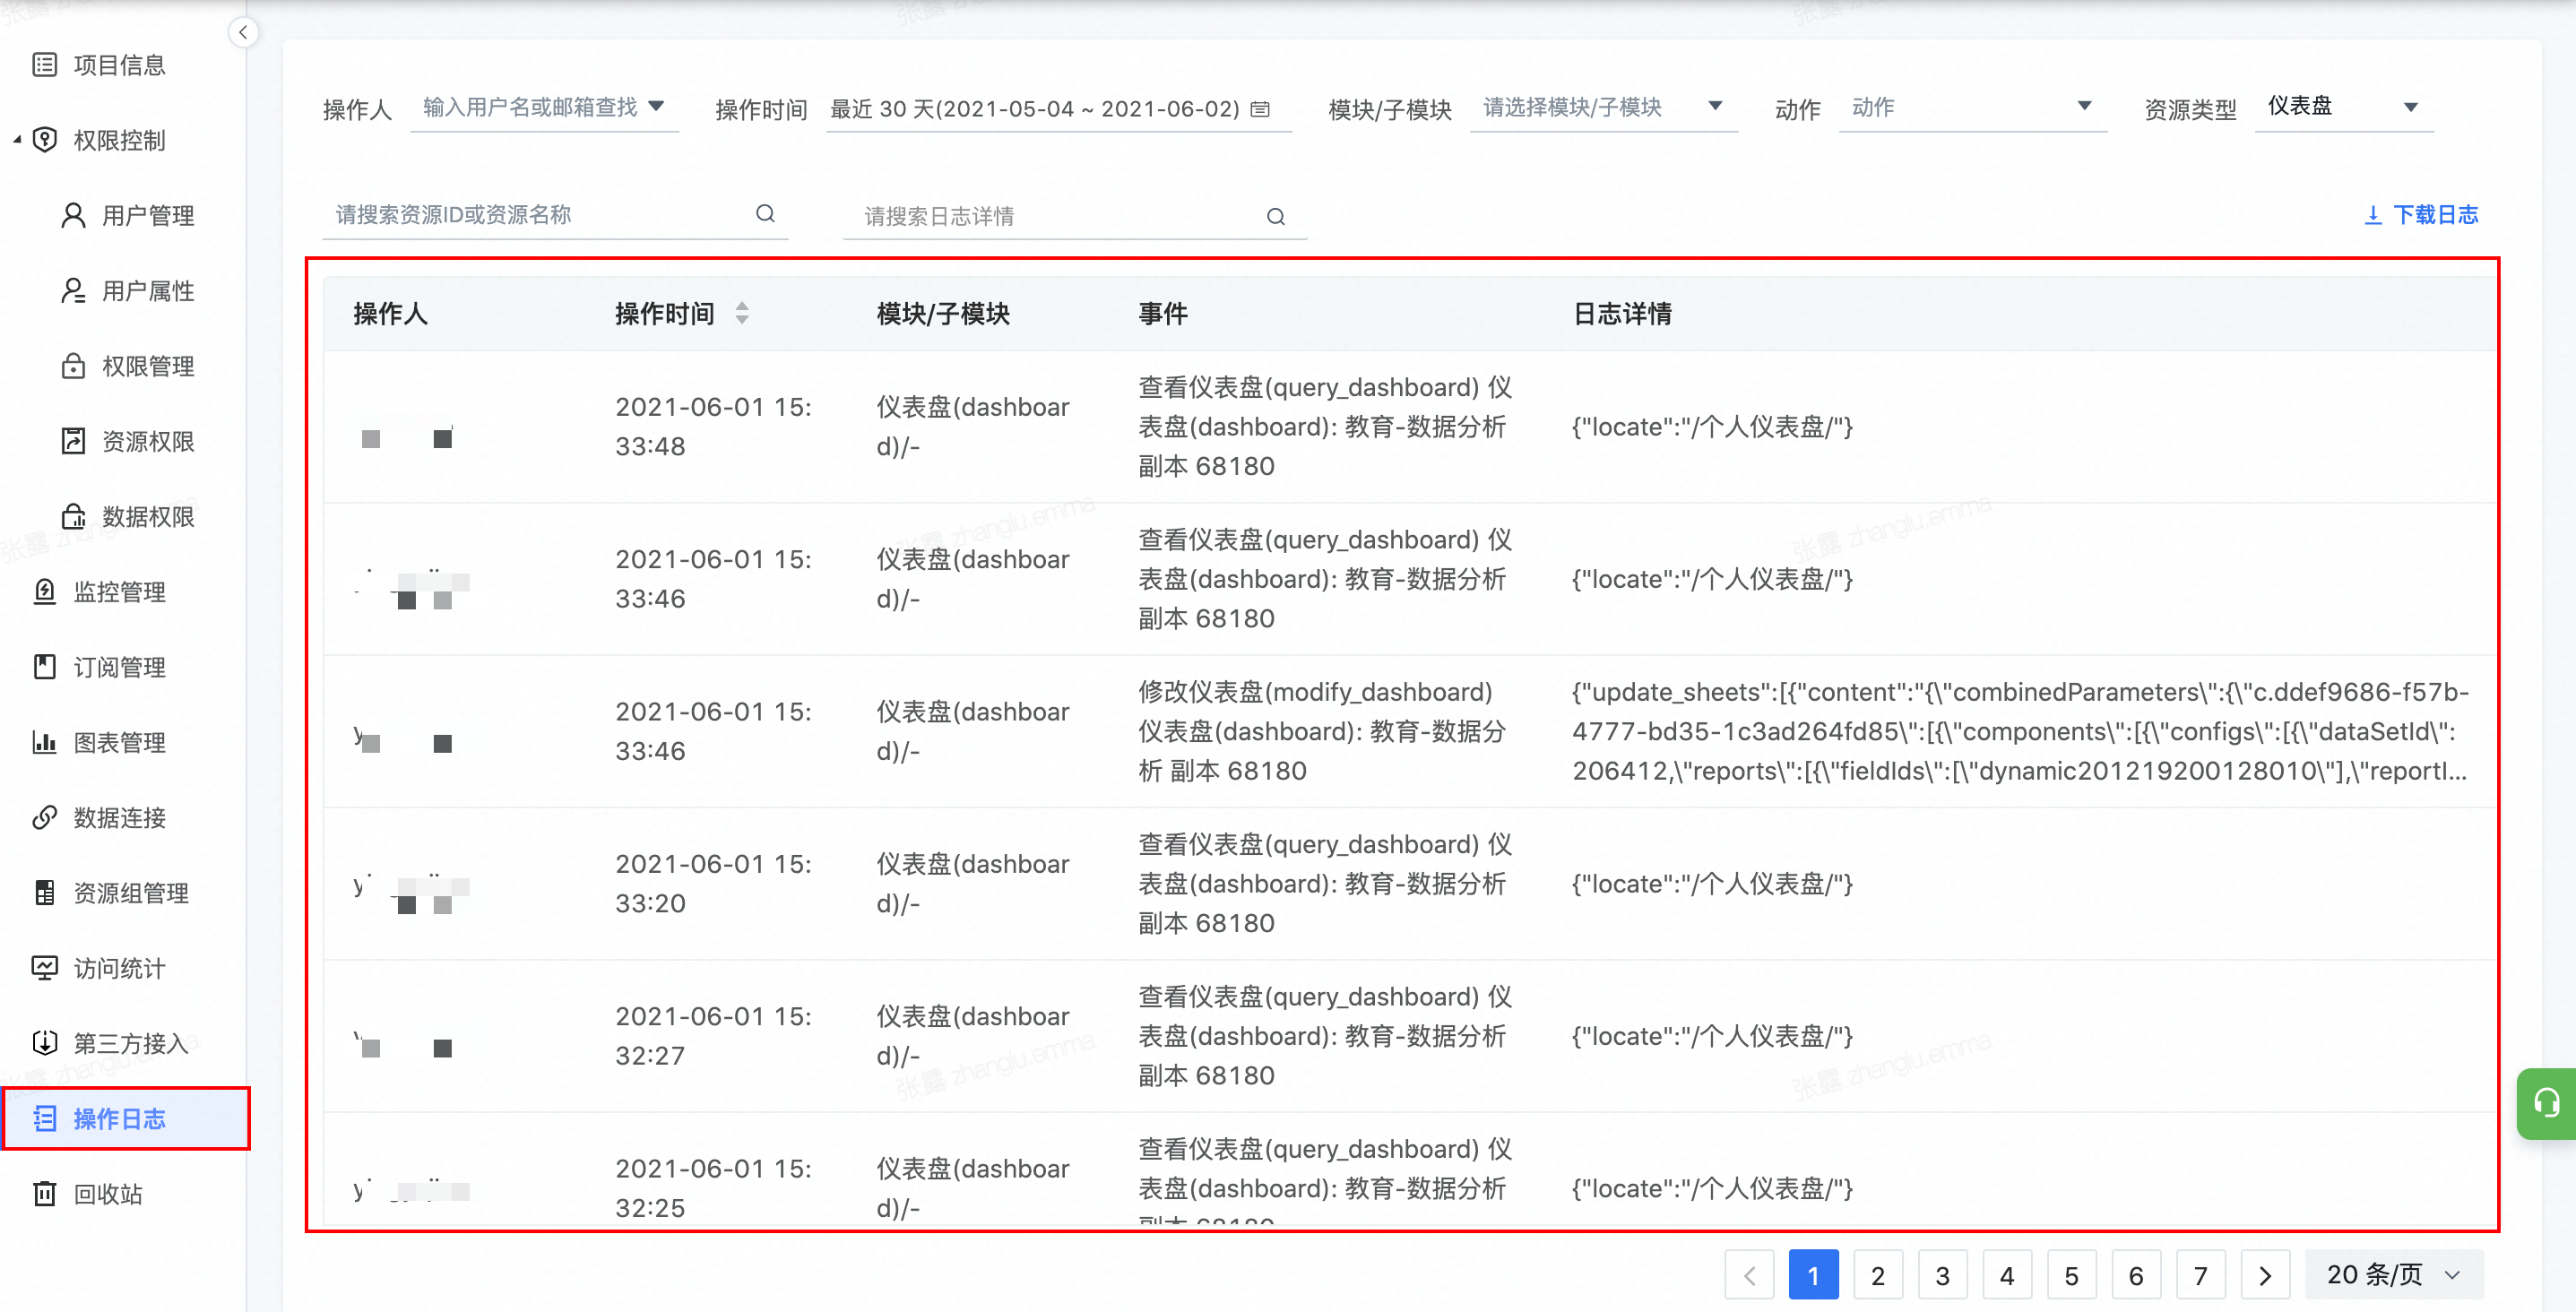
Task: Click the log detail search magnifier icon
Action: pyautogui.click(x=1275, y=217)
